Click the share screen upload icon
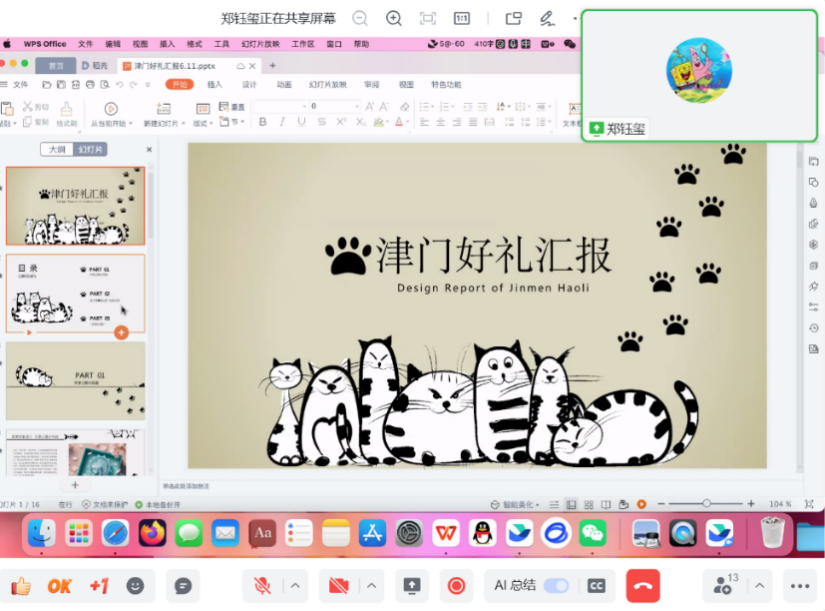825x611 pixels. coord(411,586)
